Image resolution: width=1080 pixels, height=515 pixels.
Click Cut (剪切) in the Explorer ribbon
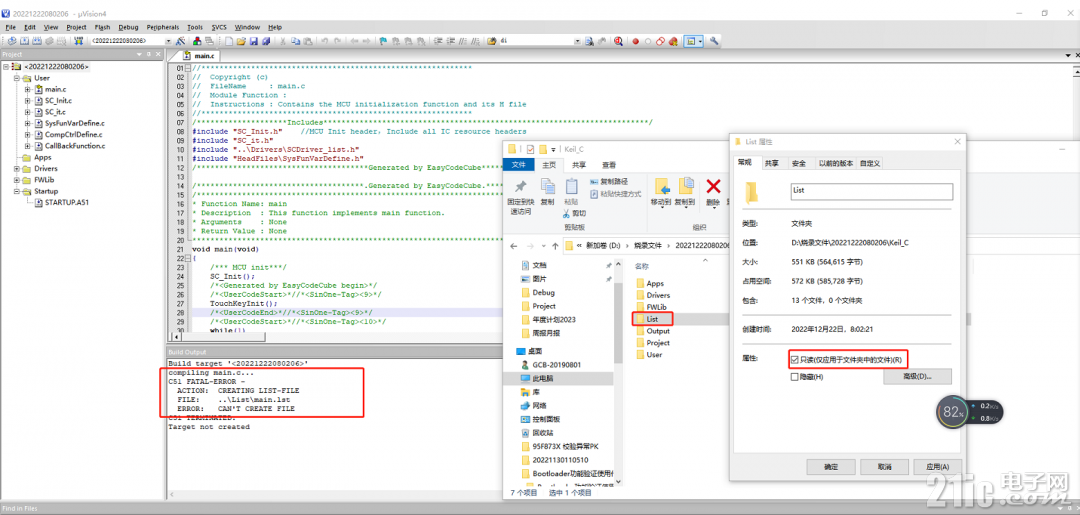point(573,213)
